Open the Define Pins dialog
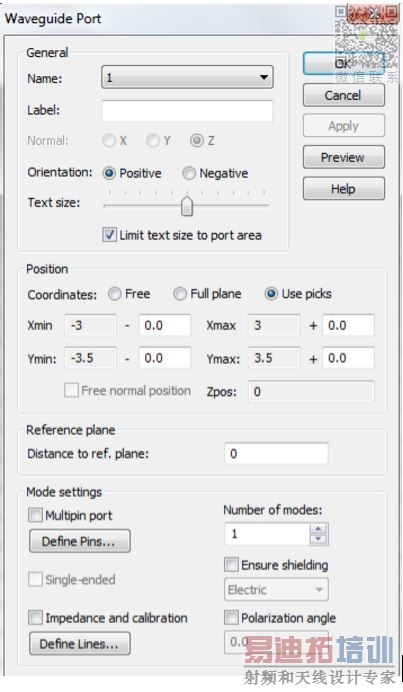403x692 pixels. [x=79, y=541]
